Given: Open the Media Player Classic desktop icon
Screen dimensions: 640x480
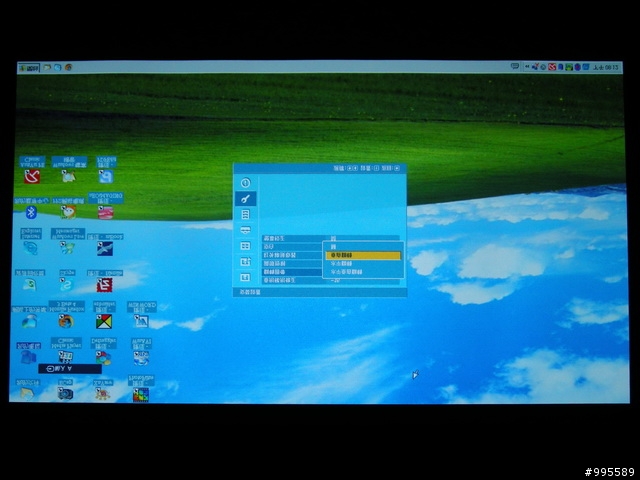Looking at the screenshot, I should click(66, 357).
